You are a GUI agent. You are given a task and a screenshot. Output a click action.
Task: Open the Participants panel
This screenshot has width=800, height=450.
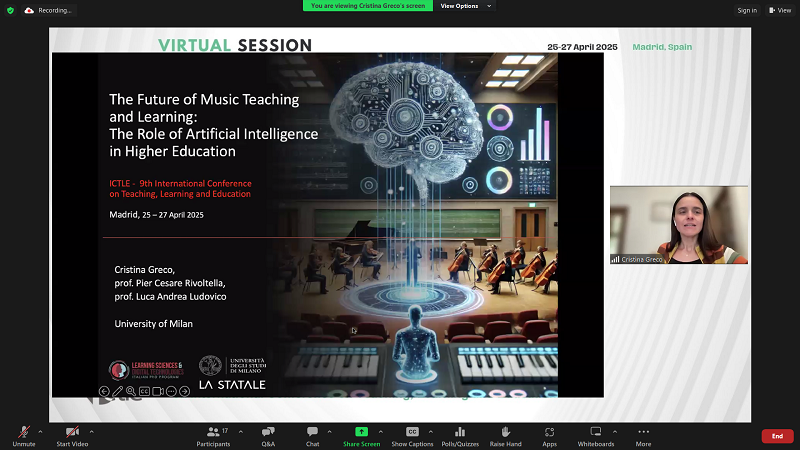click(212, 432)
